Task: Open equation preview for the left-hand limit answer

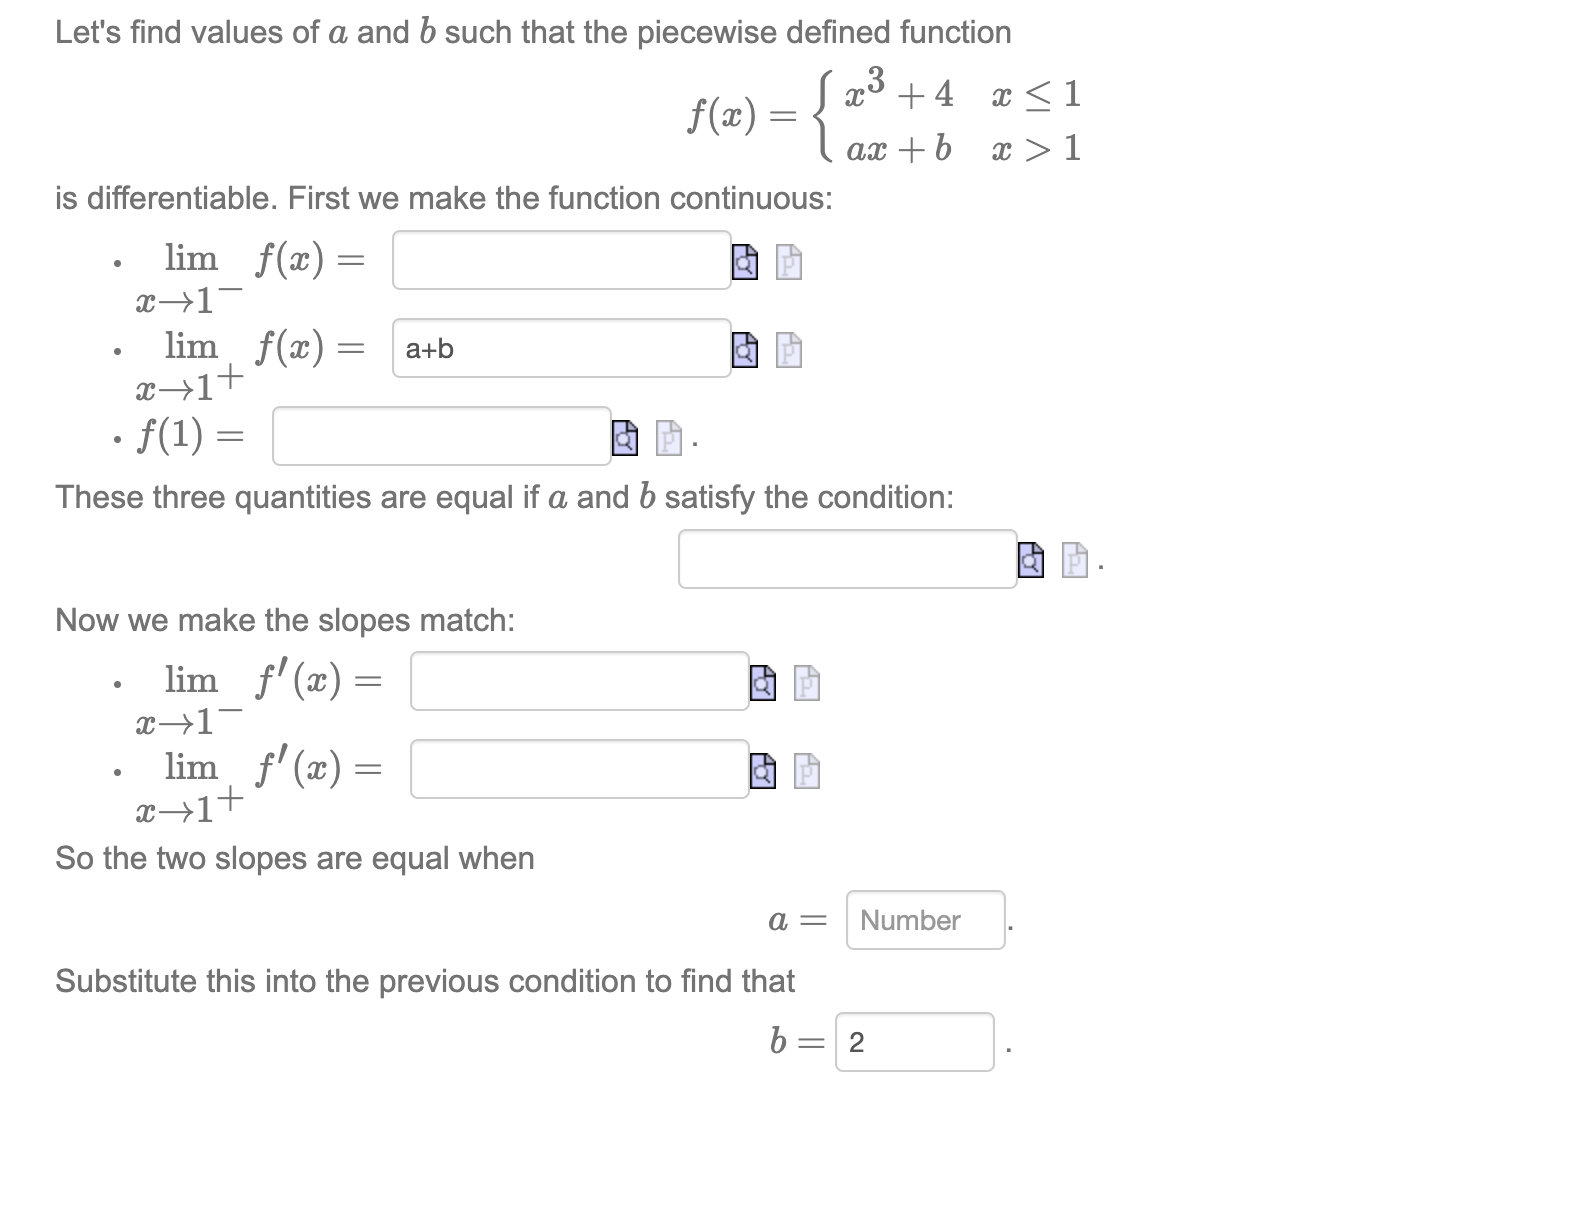Action: point(745,261)
